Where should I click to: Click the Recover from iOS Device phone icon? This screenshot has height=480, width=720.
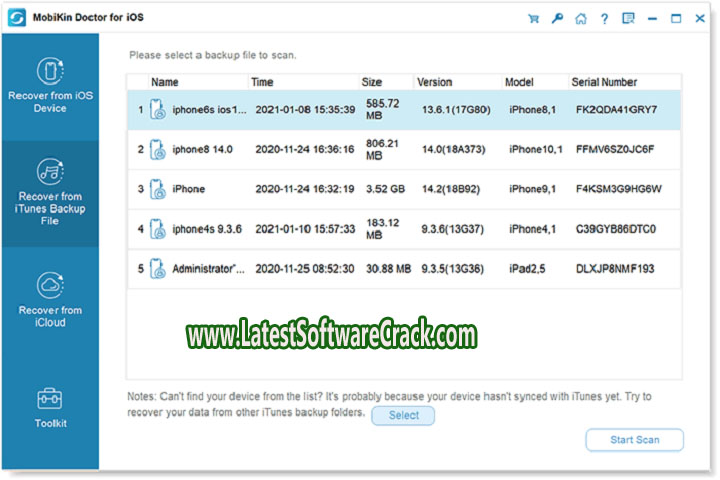coord(50,71)
